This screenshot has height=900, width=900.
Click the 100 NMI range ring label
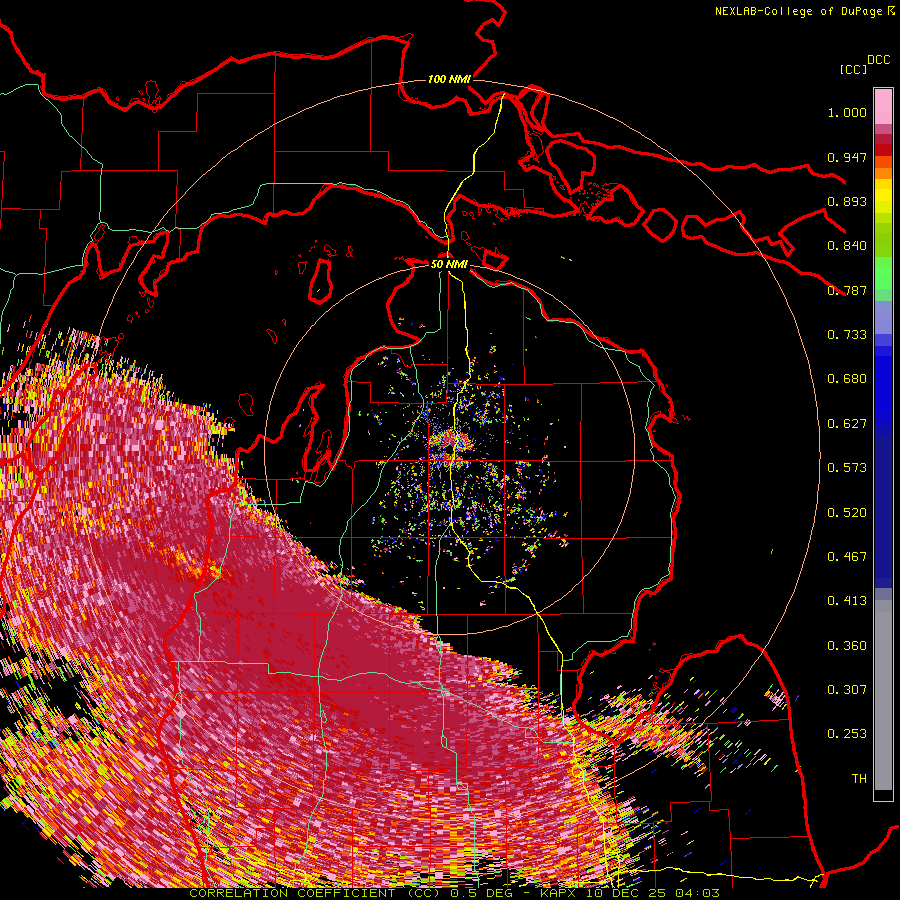coord(449,79)
